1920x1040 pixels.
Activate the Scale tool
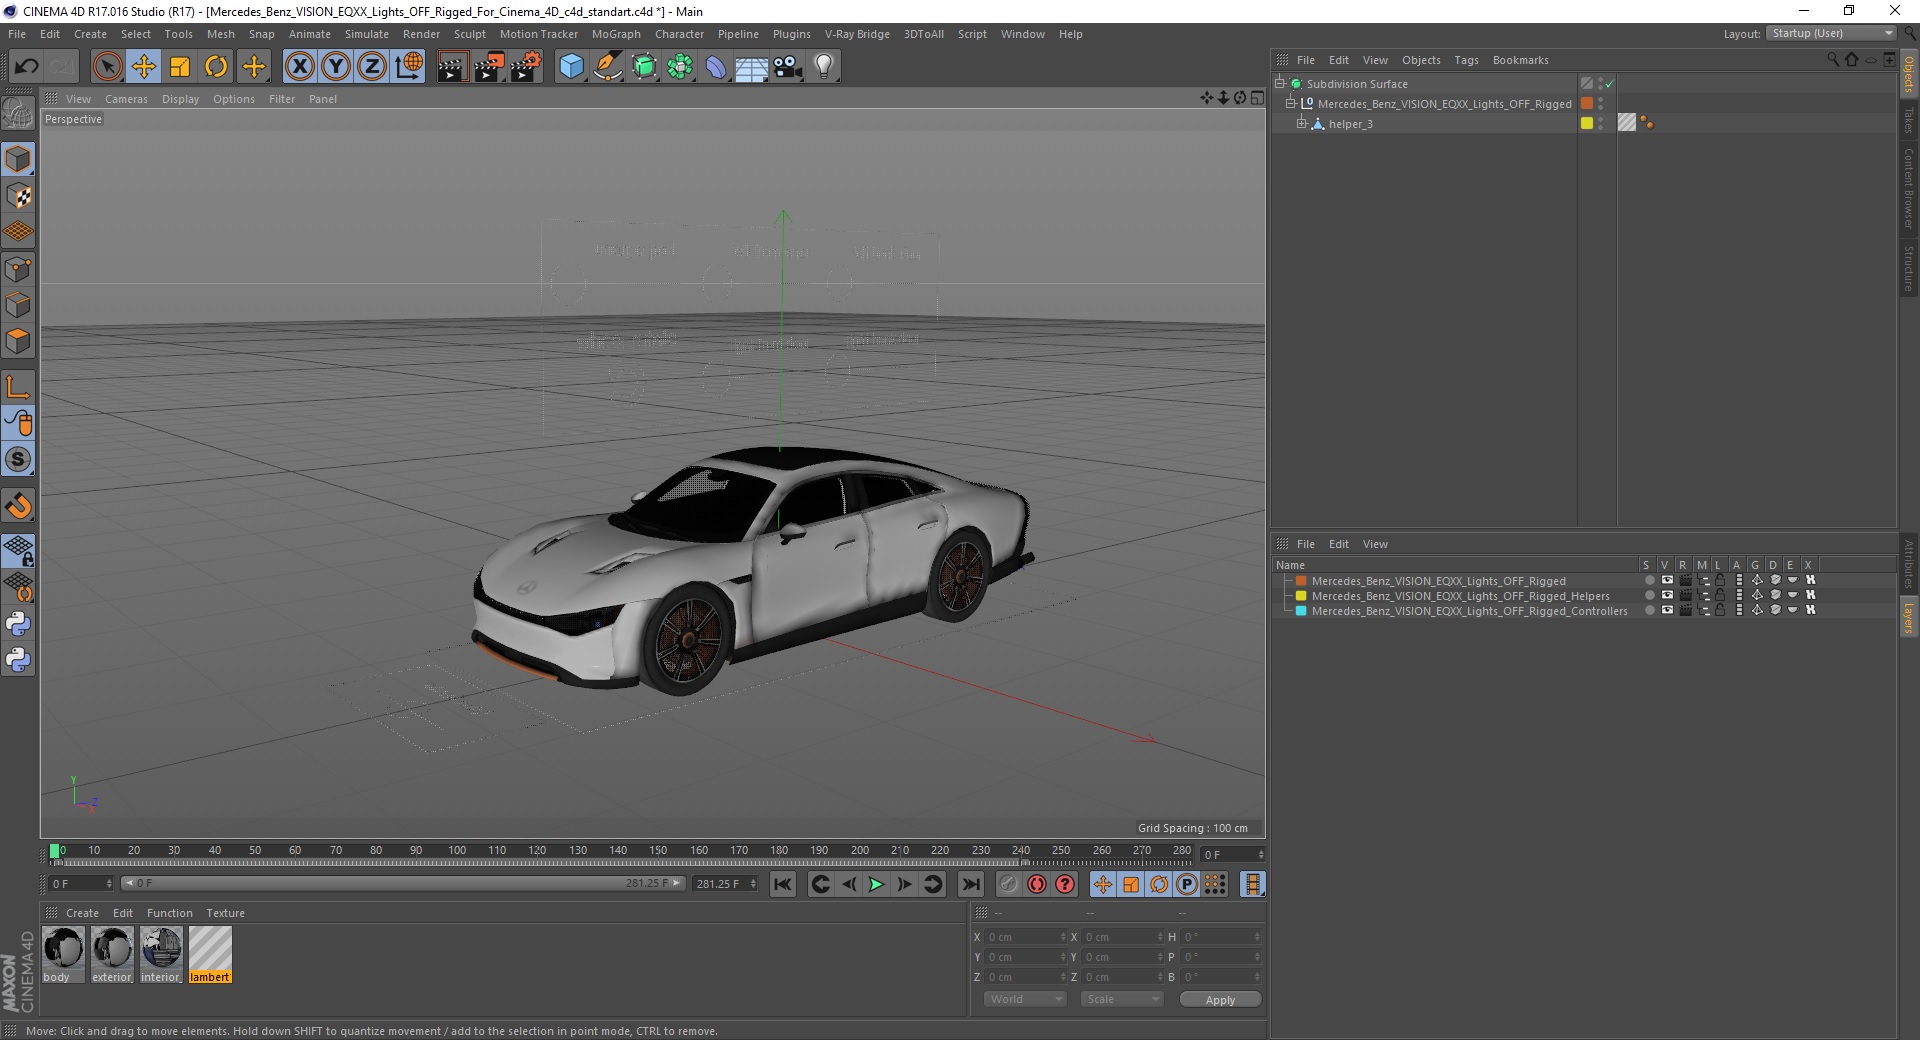pyautogui.click(x=180, y=67)
